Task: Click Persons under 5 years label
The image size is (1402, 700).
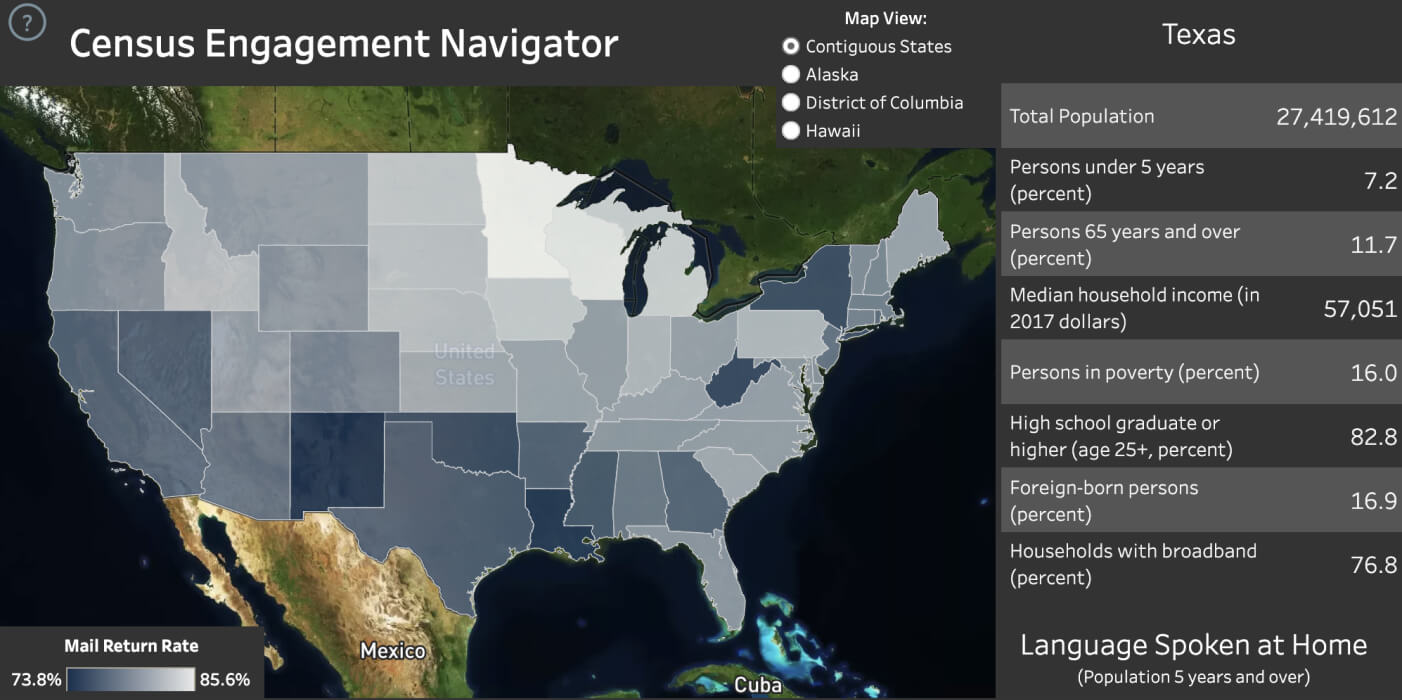Action: click(x=1107, y=180)
